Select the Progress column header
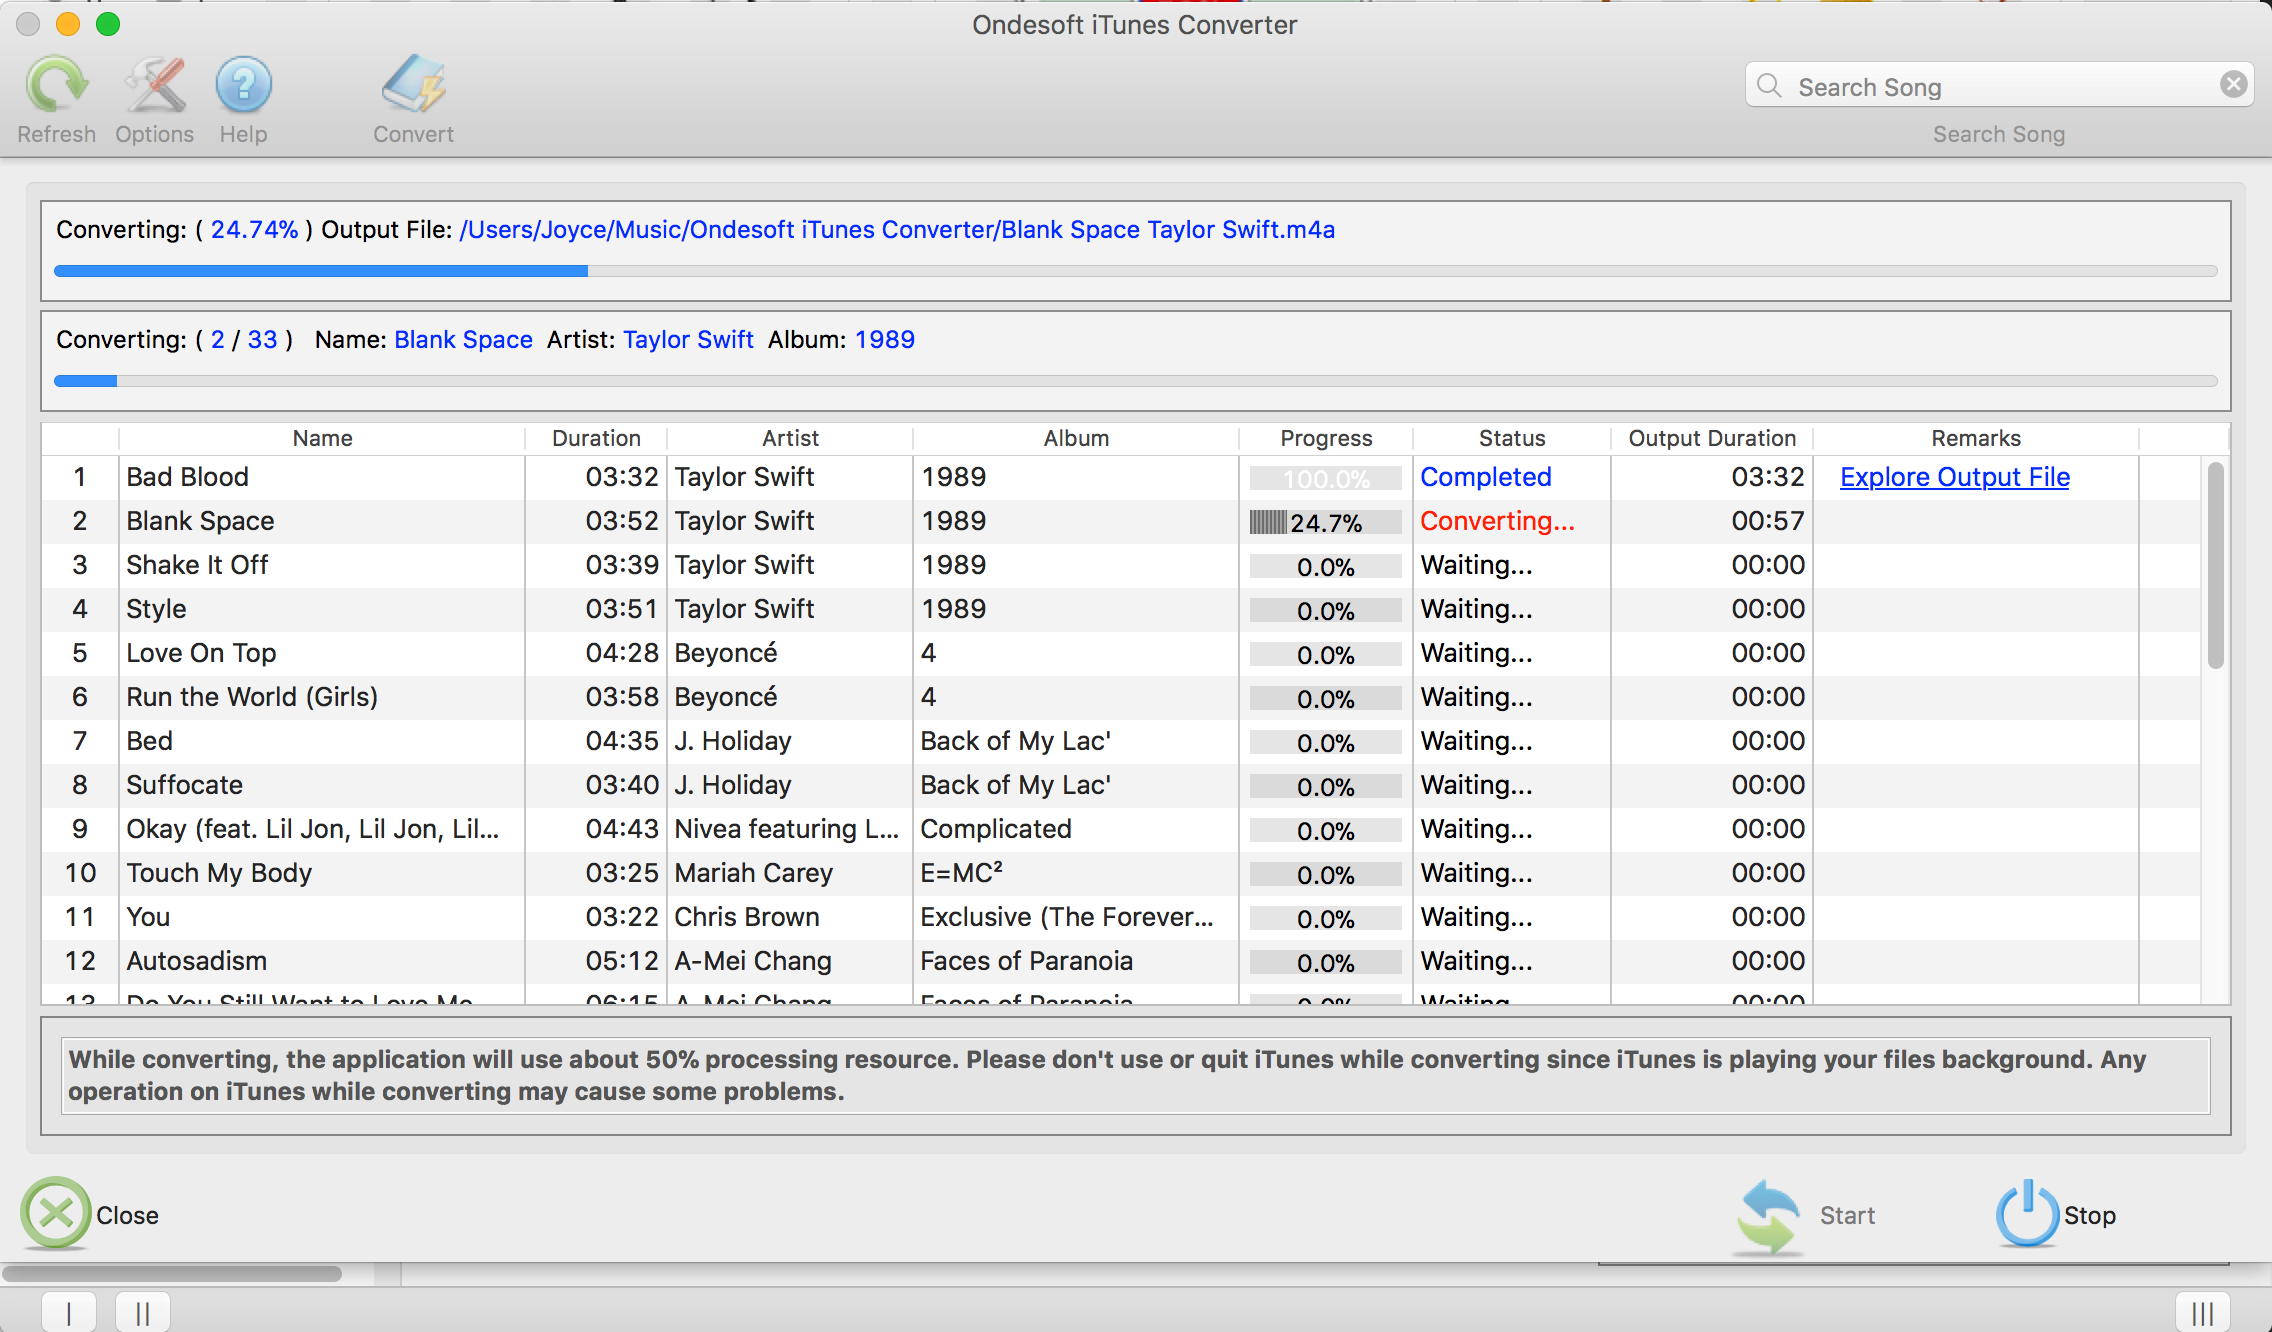The width and height of the screenshot is (2272, 1332). point(1324,438)
